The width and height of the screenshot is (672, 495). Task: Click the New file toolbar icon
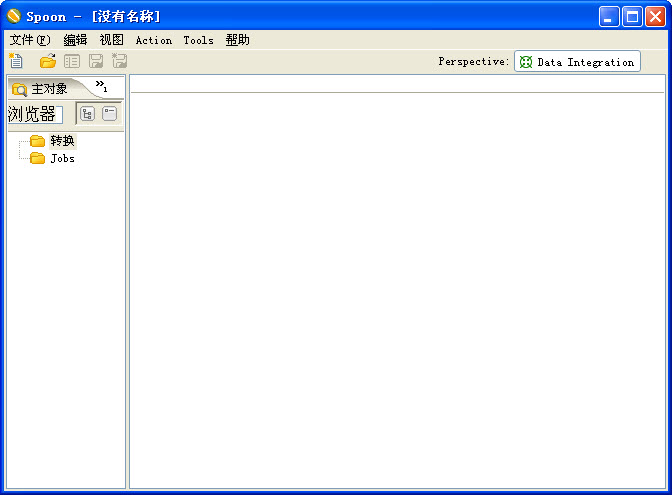(16, 62)
